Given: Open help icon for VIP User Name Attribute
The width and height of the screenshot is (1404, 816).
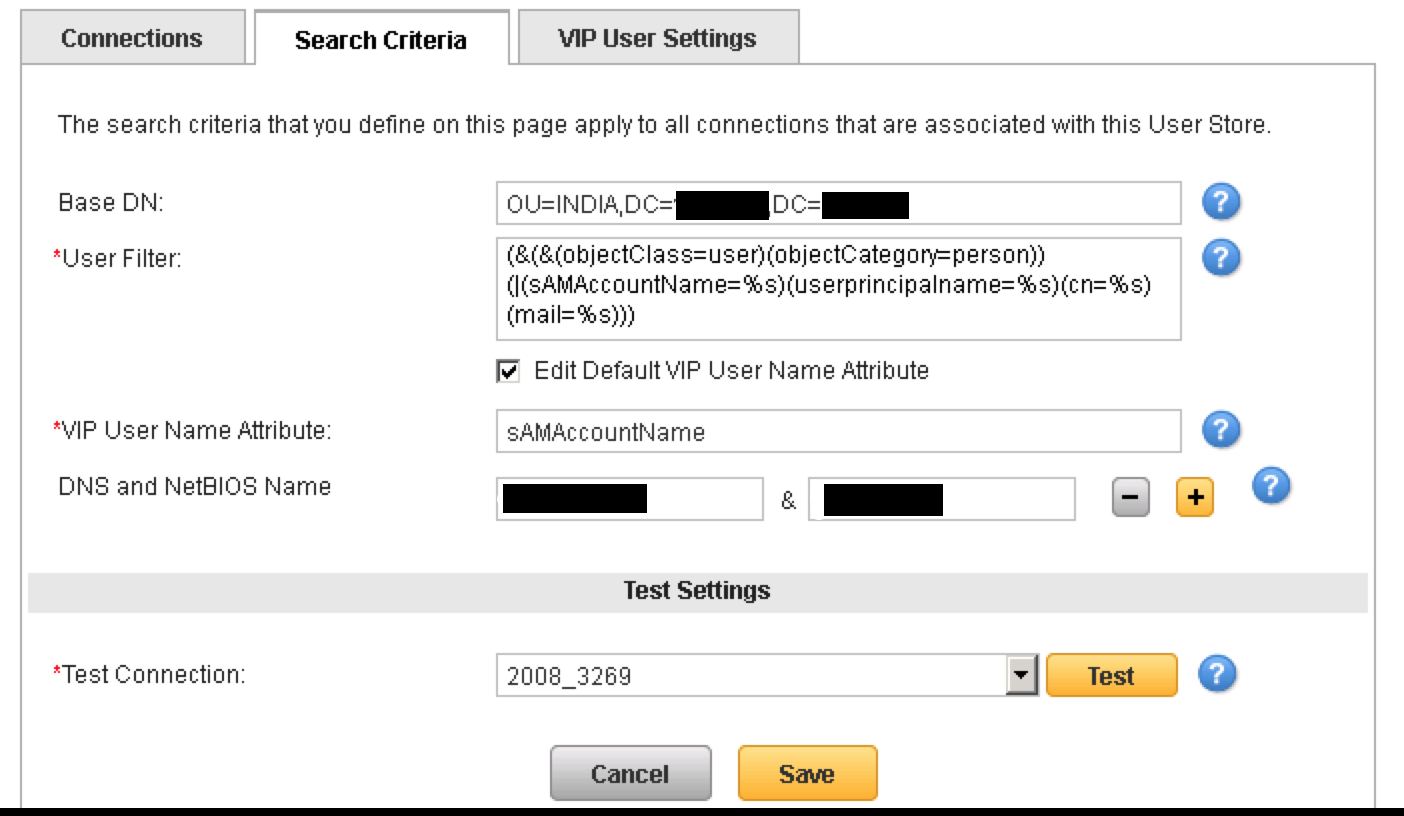Looking at the screenshot, I should pos(1221,430).
